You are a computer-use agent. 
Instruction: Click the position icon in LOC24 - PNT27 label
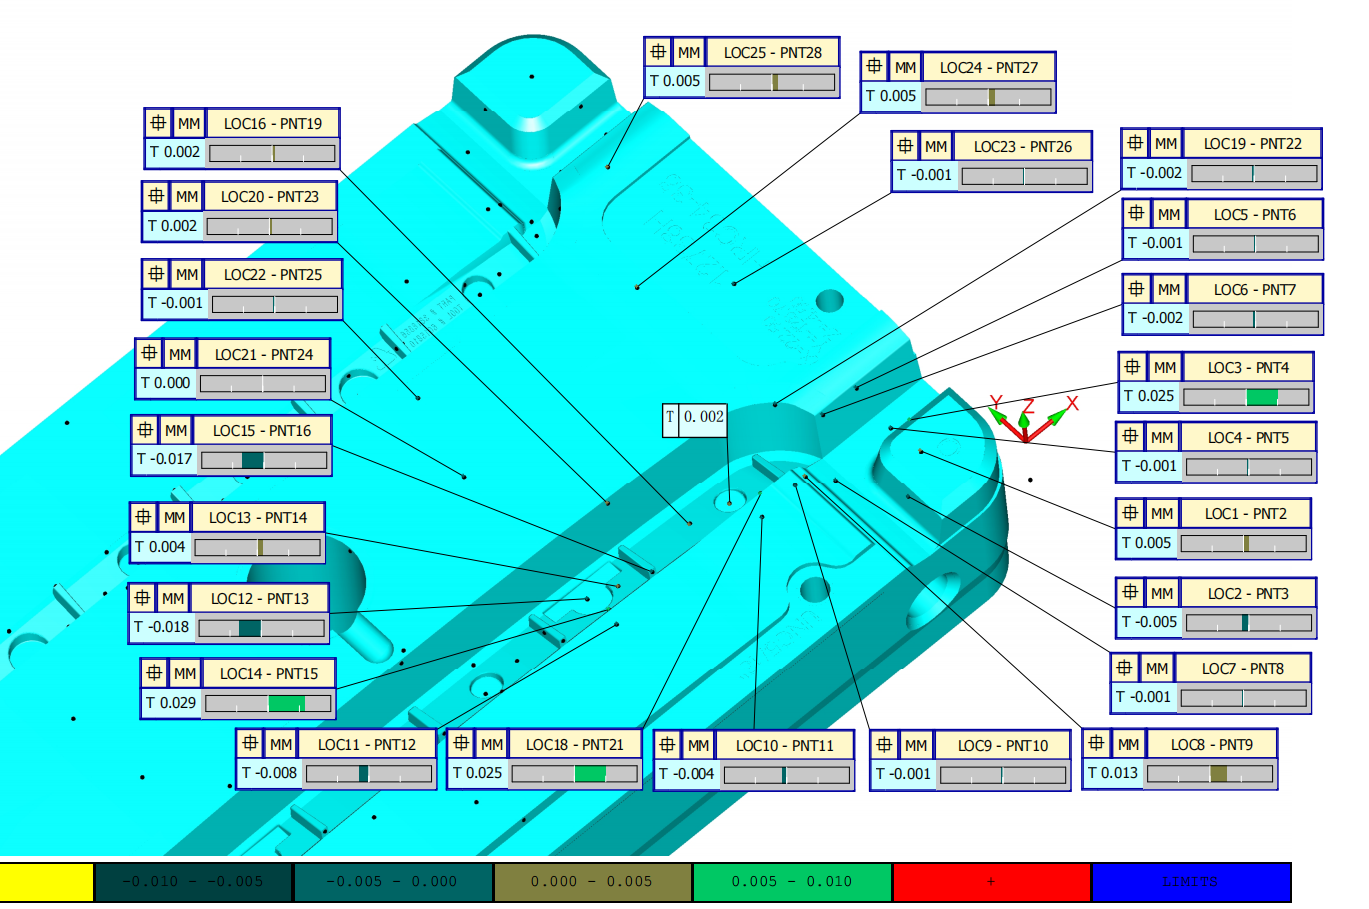pyautogui.click(x=874, y=67)
